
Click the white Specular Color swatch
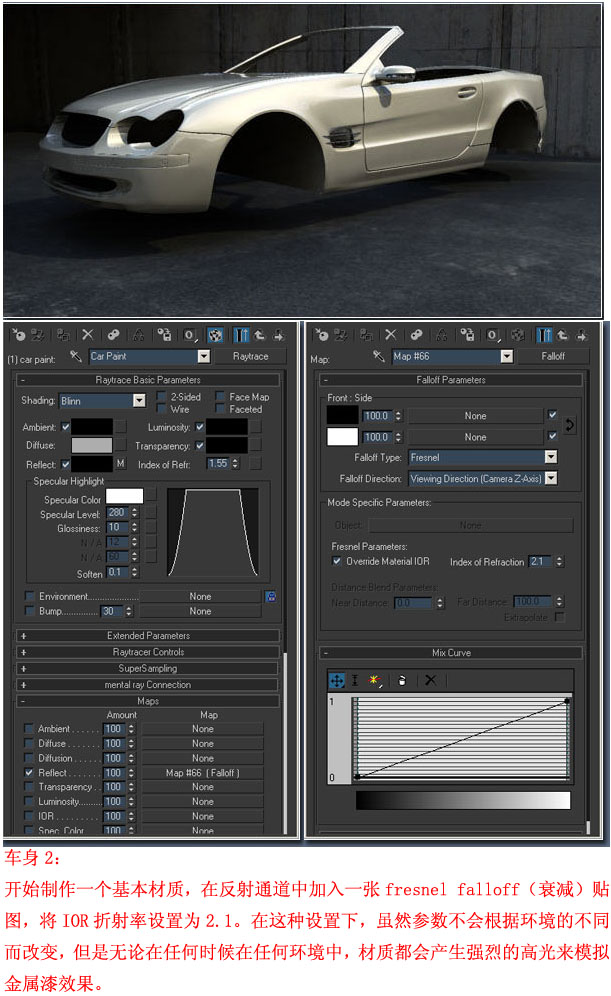point(125,496)
